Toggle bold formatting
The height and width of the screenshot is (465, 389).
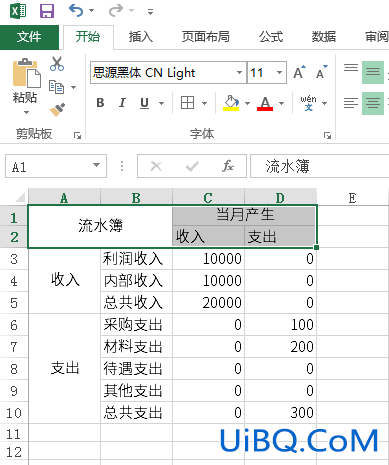pyautogui.click(x=100, y=103)
